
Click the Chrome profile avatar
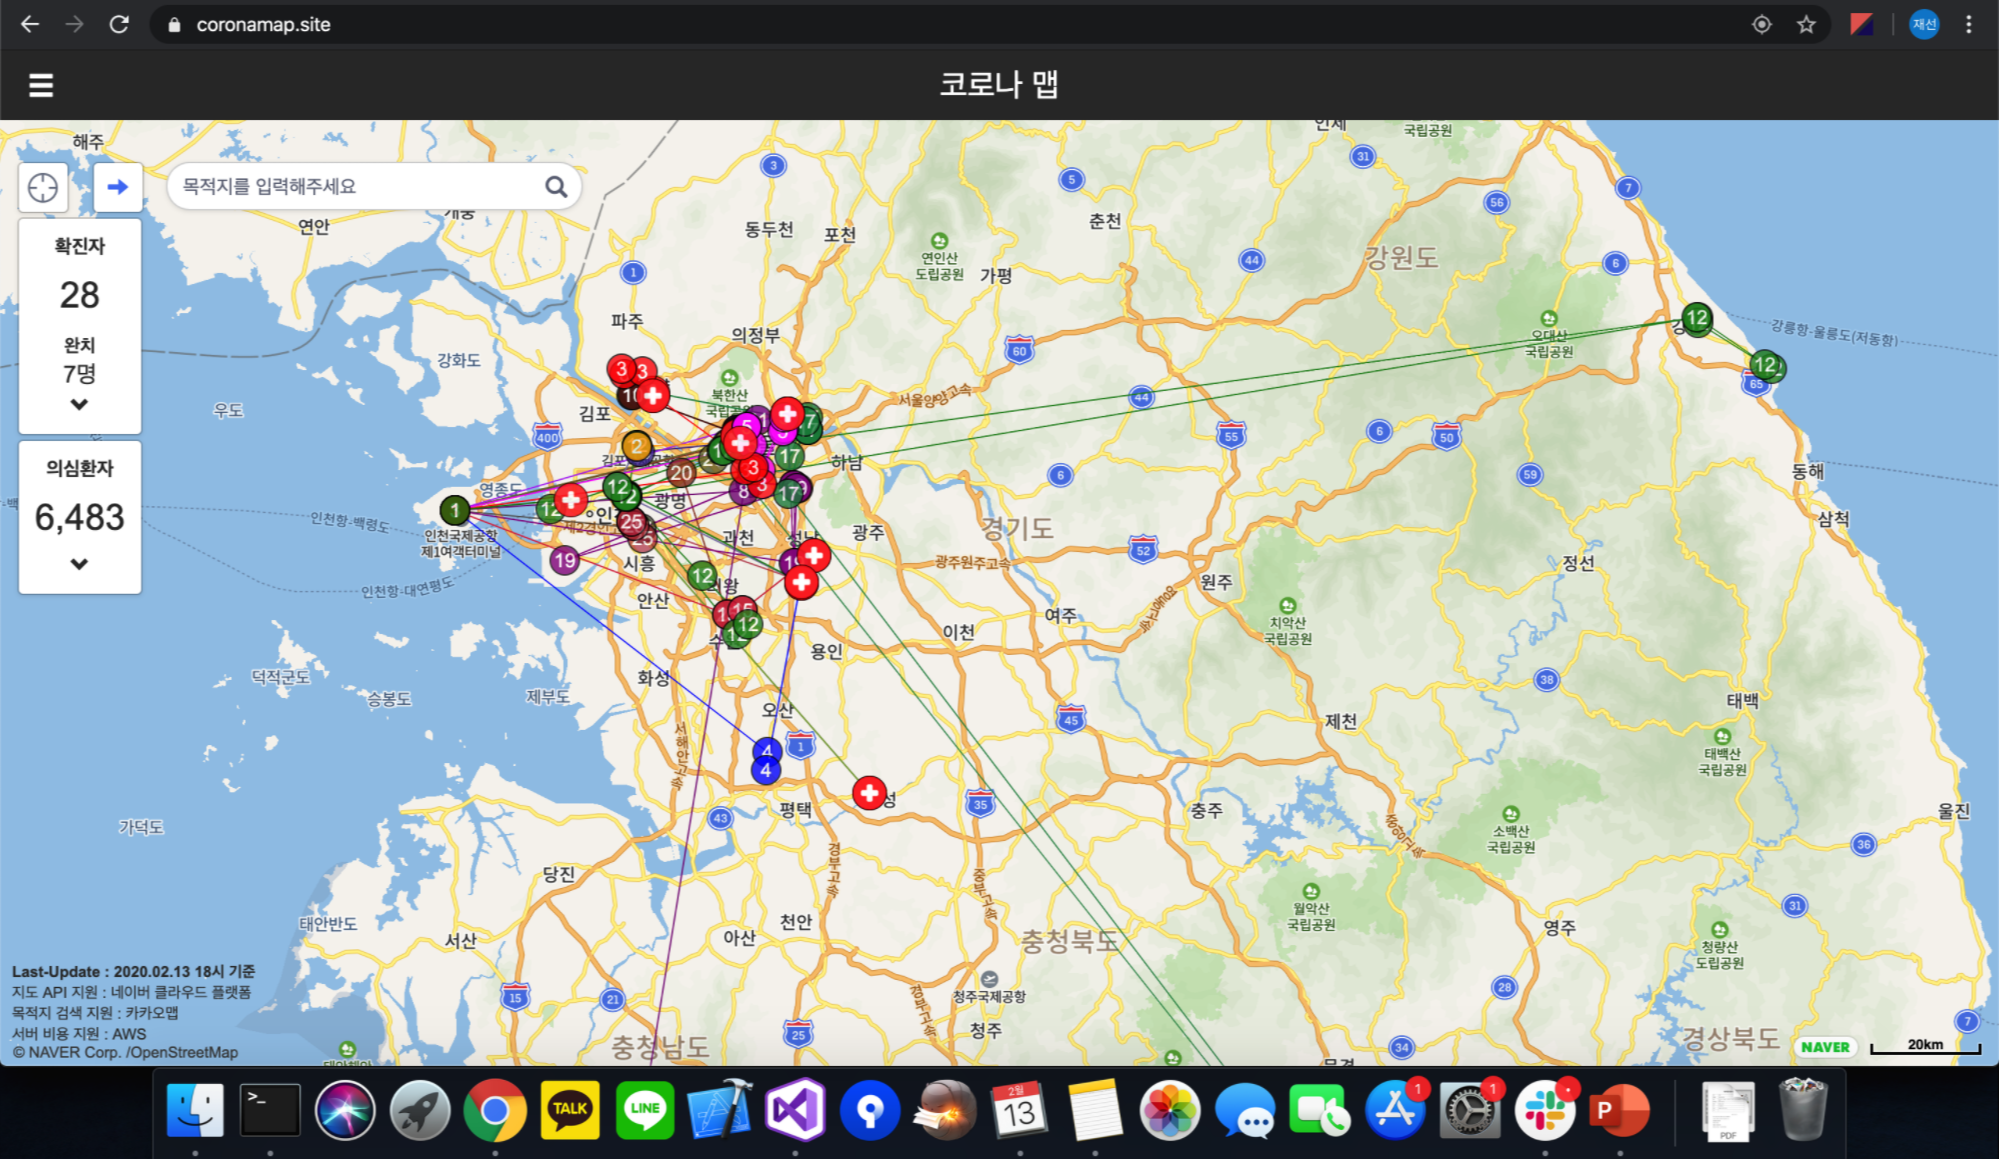pos(1924,24)
